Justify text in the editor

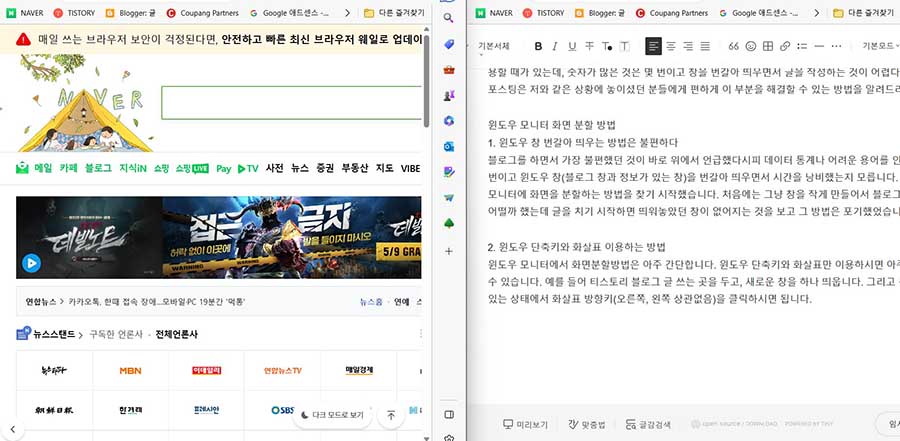(705, 47)
